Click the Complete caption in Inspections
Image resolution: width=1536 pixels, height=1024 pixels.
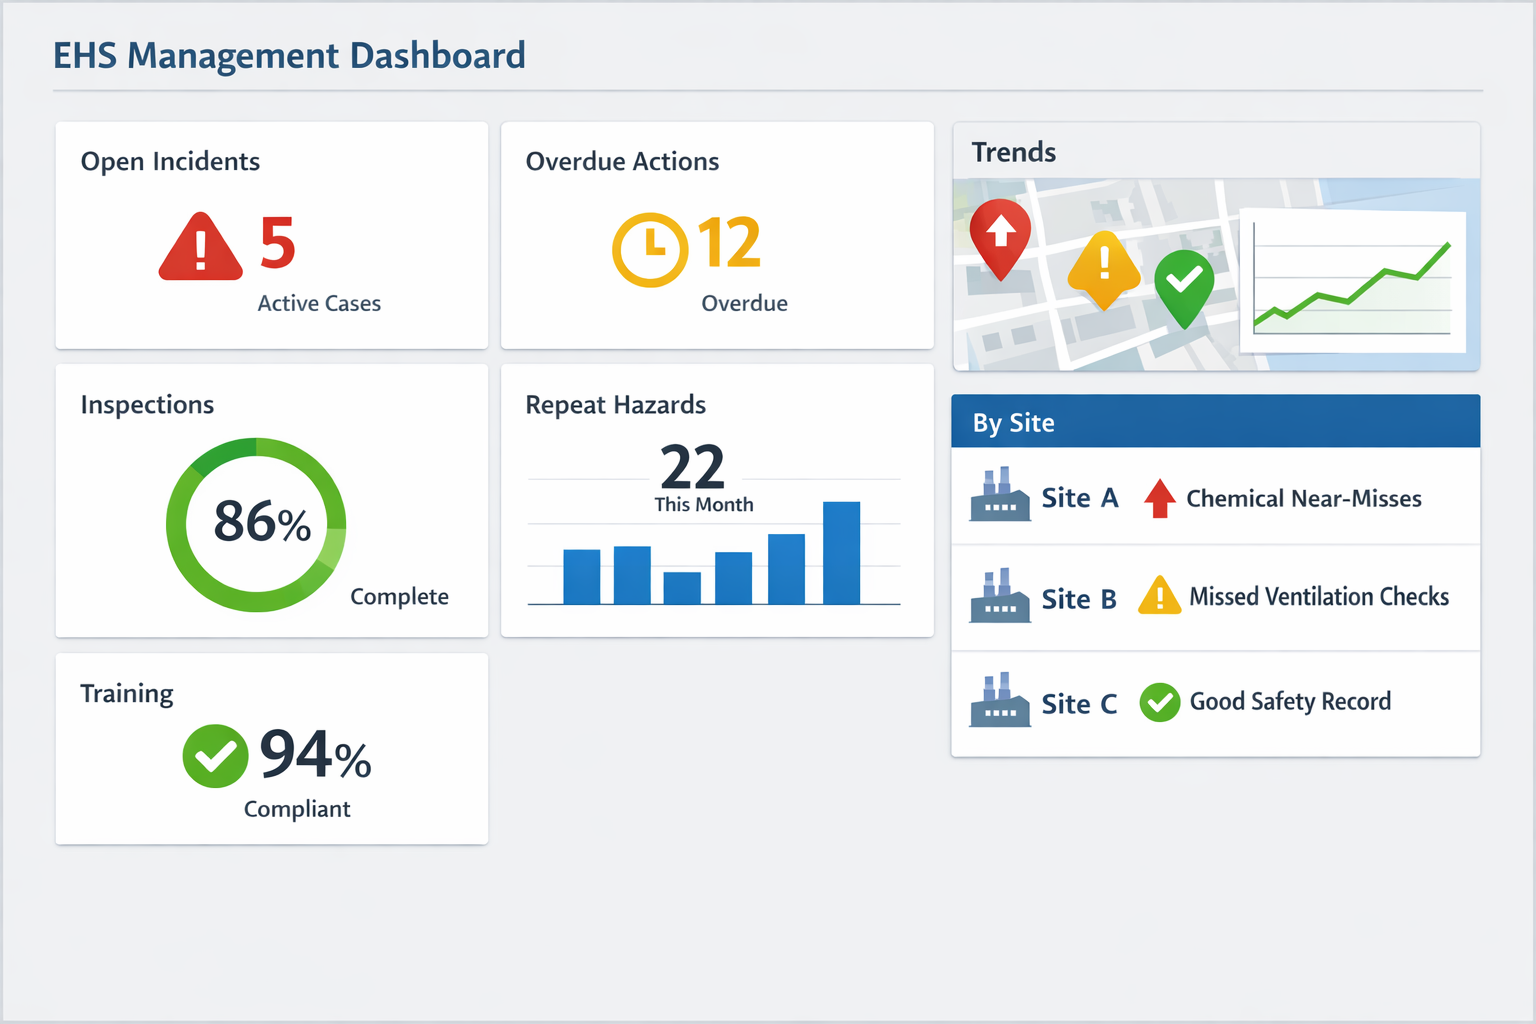[x=399, y=597]
